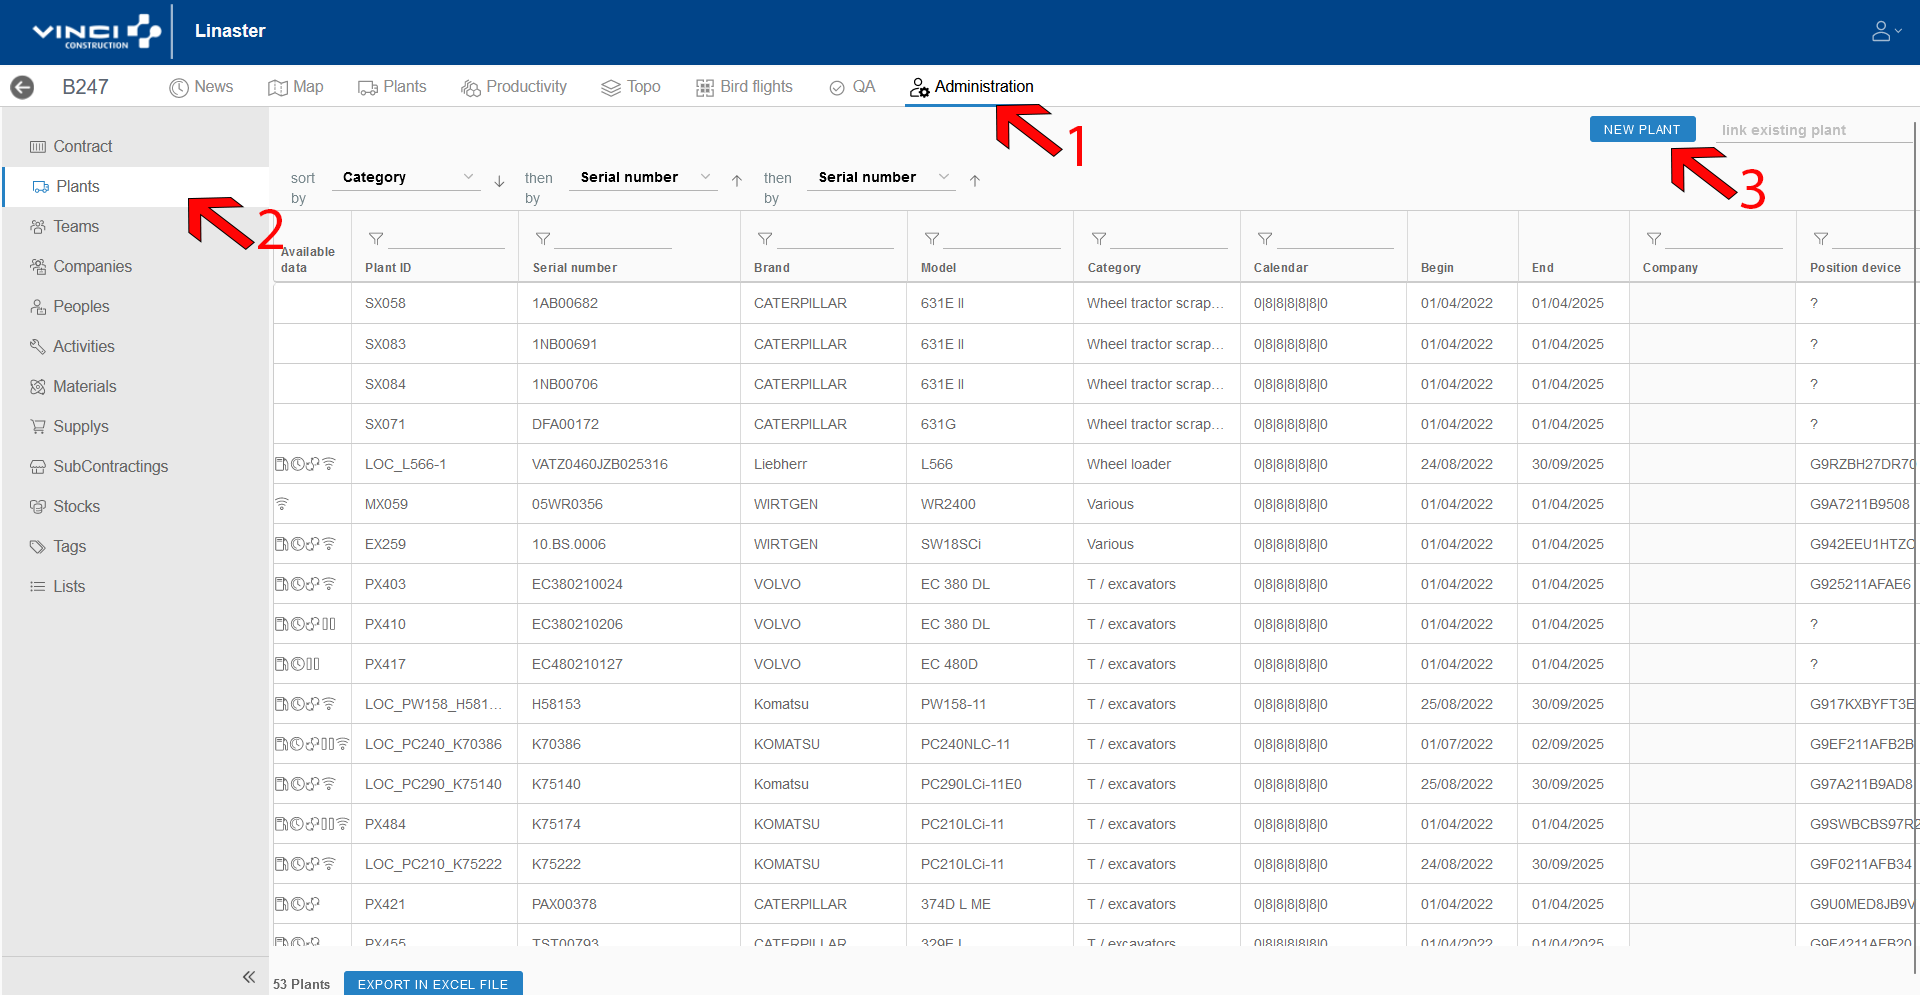The image size is (1920, 995).
Task: Click the Begin column header
Action: click(1437, 268)
